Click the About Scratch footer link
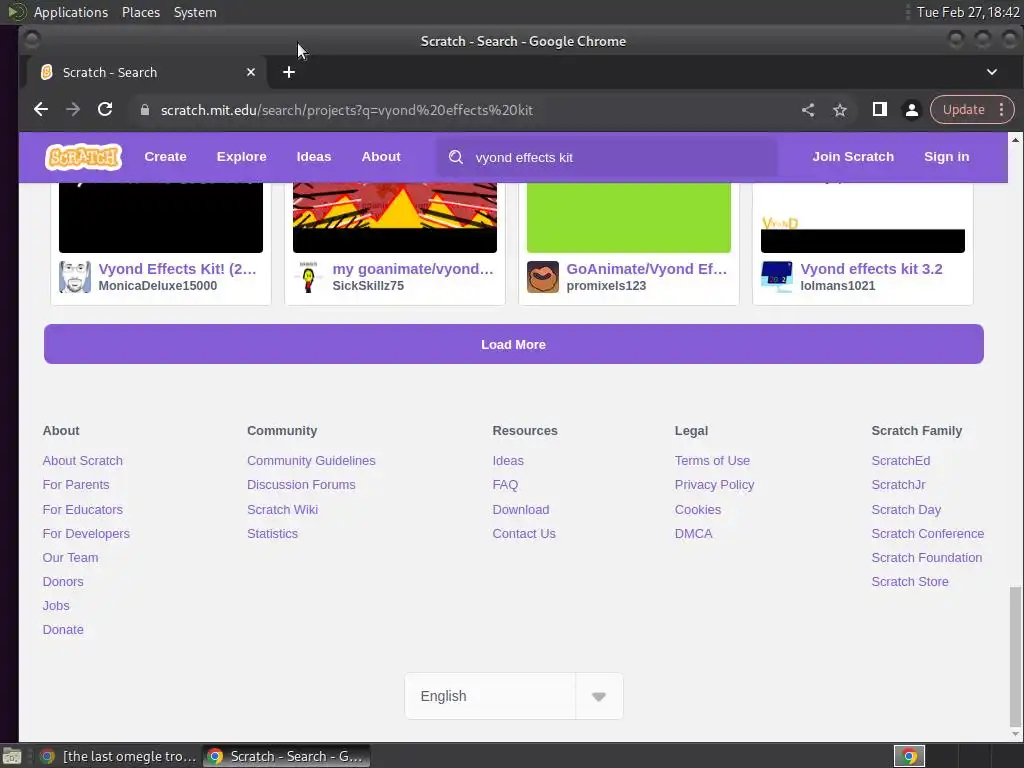1024x768 pixels. tap(82, 460)
